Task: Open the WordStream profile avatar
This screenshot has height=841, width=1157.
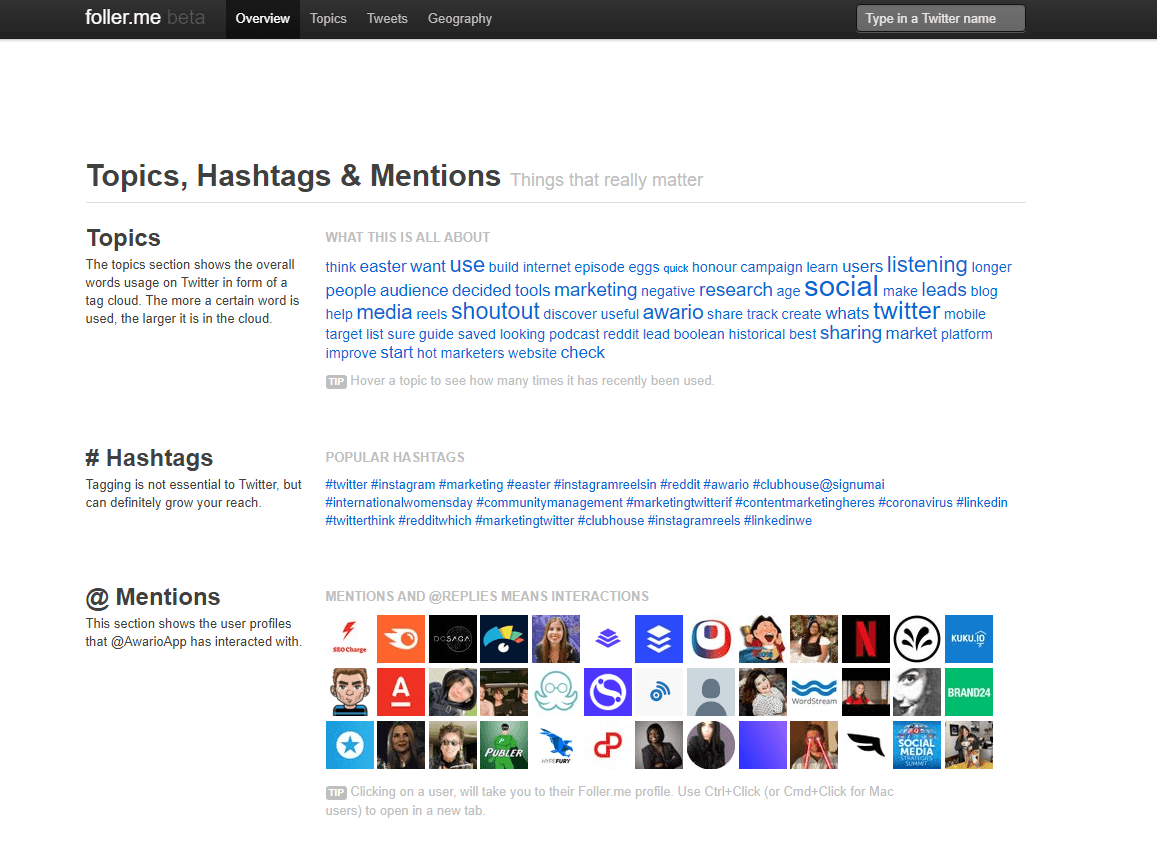Action: coord(814,691)
